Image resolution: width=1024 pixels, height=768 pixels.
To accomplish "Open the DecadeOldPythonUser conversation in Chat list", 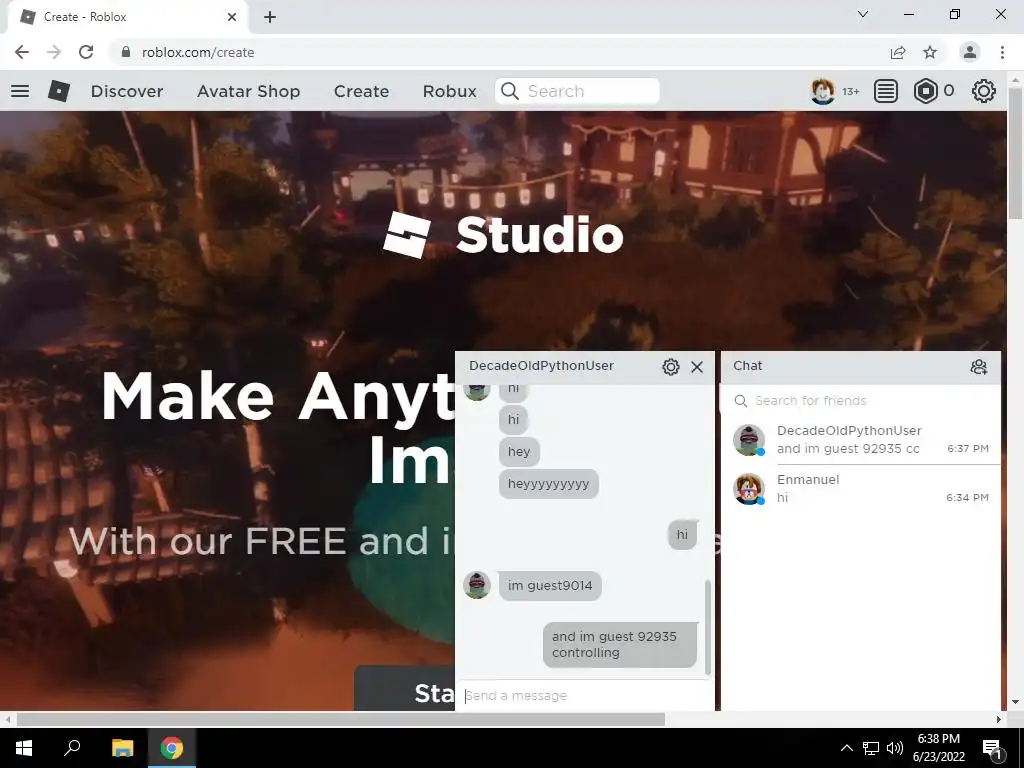I will coord(860,440).
